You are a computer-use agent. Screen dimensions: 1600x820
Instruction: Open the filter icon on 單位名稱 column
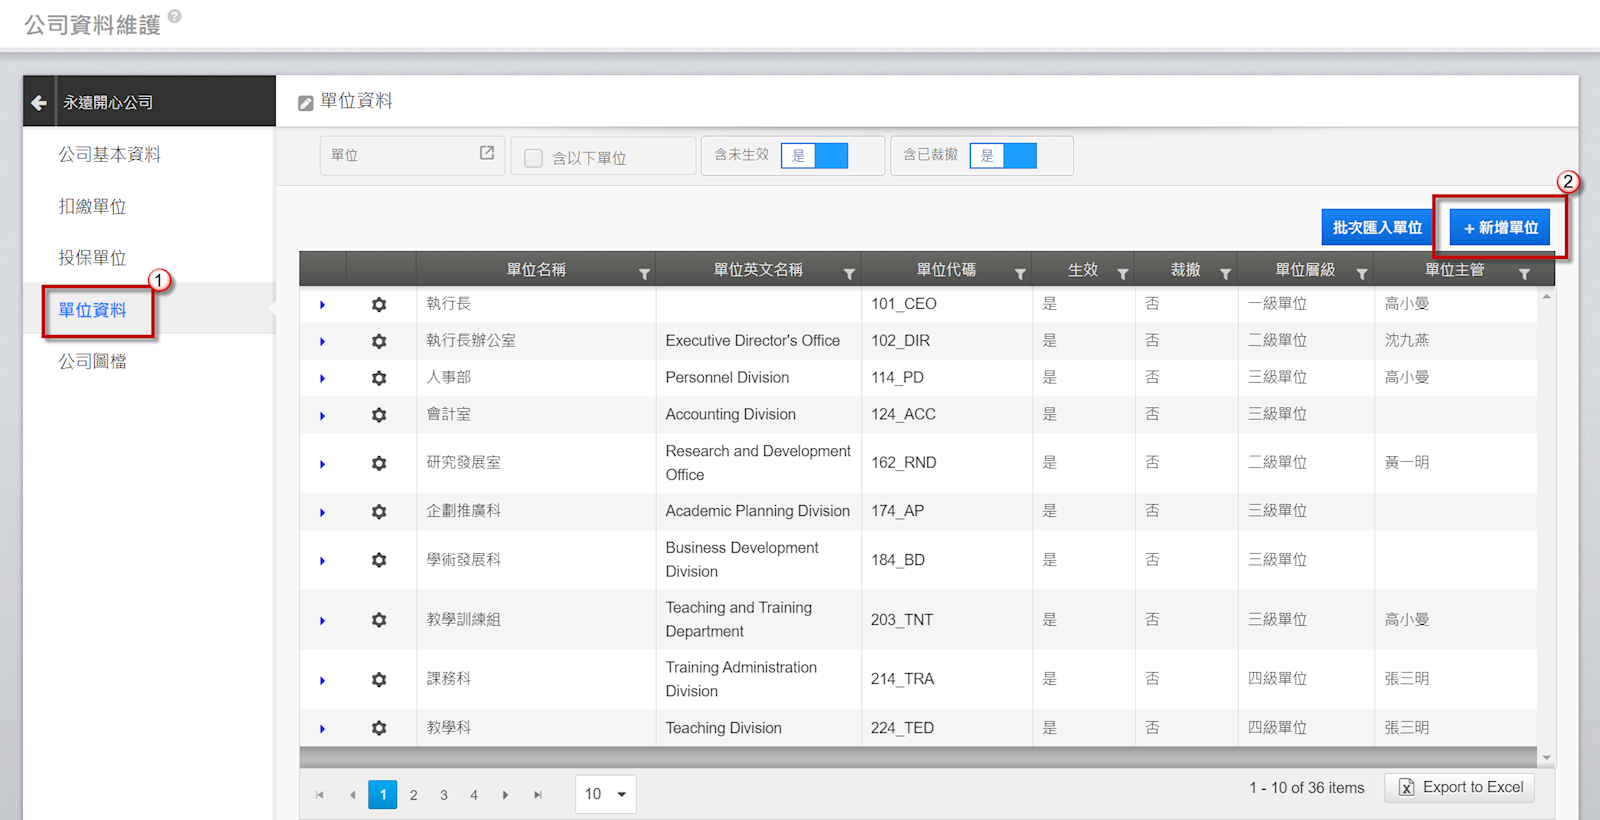pyautogui.click(x=644, y=274)
